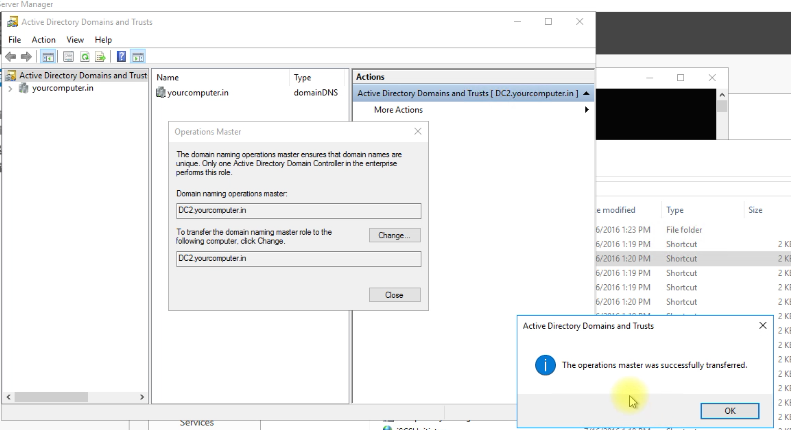Click left arrow of tree horizontal scrollbar

[x=9, y=397]
